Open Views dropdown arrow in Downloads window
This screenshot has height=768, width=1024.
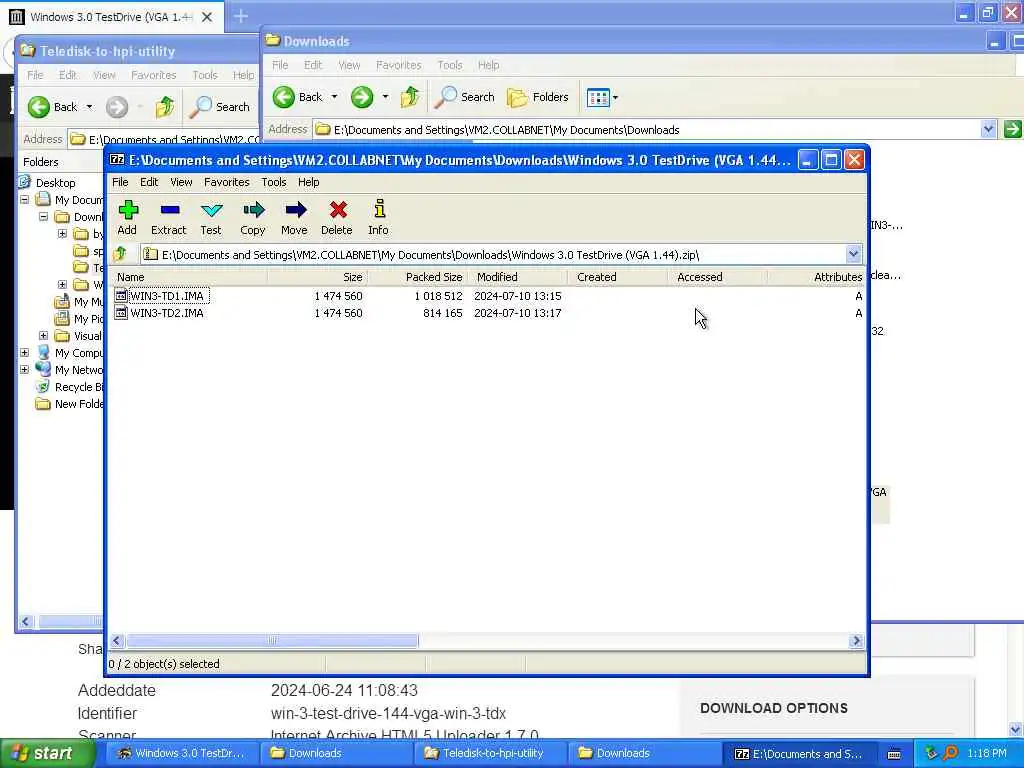(x=615, y=98)
